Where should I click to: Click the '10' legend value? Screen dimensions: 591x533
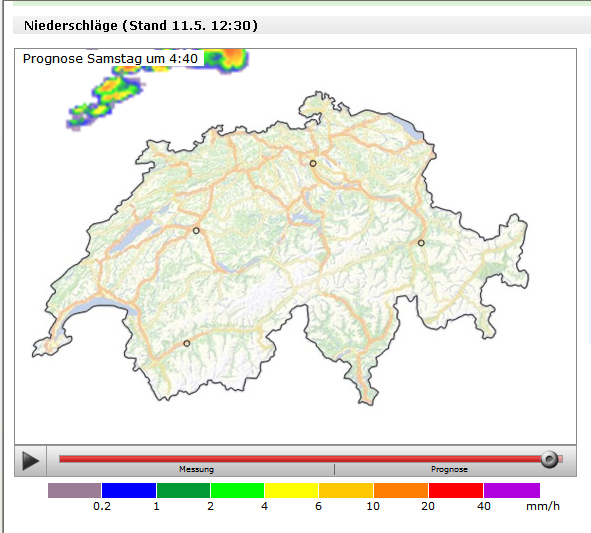tap(373, 506)
